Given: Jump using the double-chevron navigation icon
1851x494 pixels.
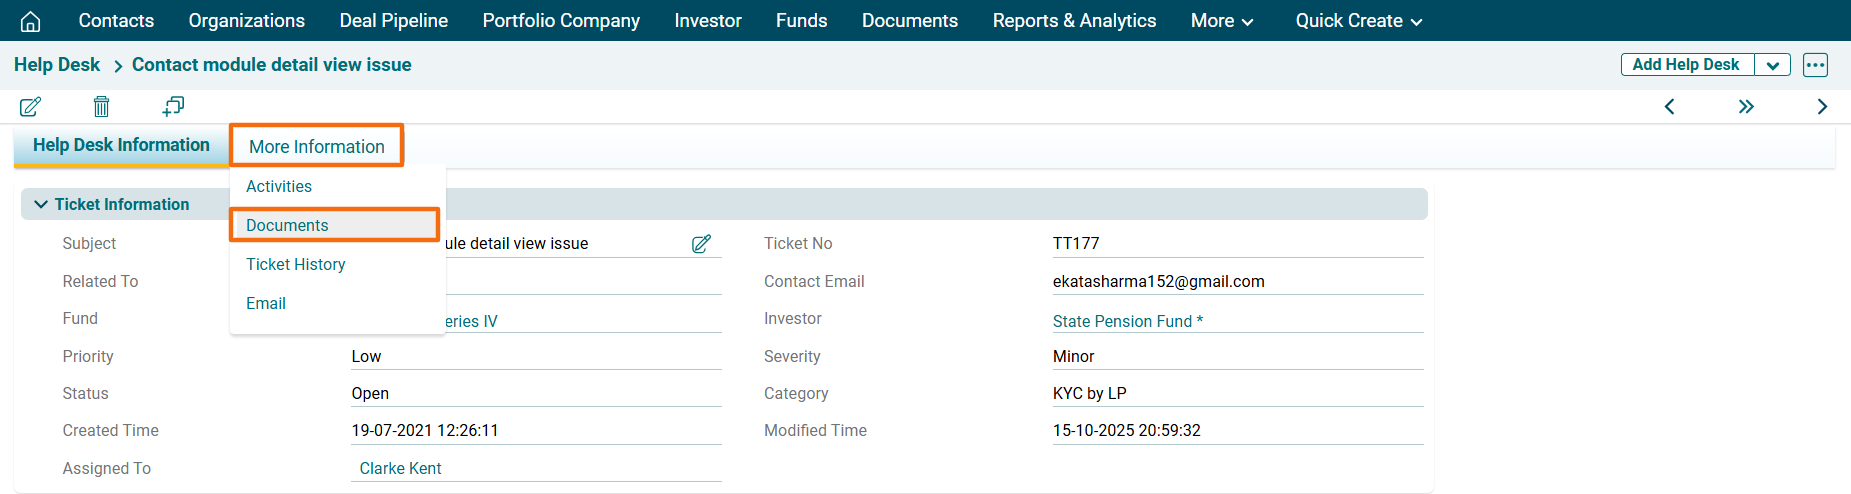Looking at the screenshot, I should [x=1746, y=106].
